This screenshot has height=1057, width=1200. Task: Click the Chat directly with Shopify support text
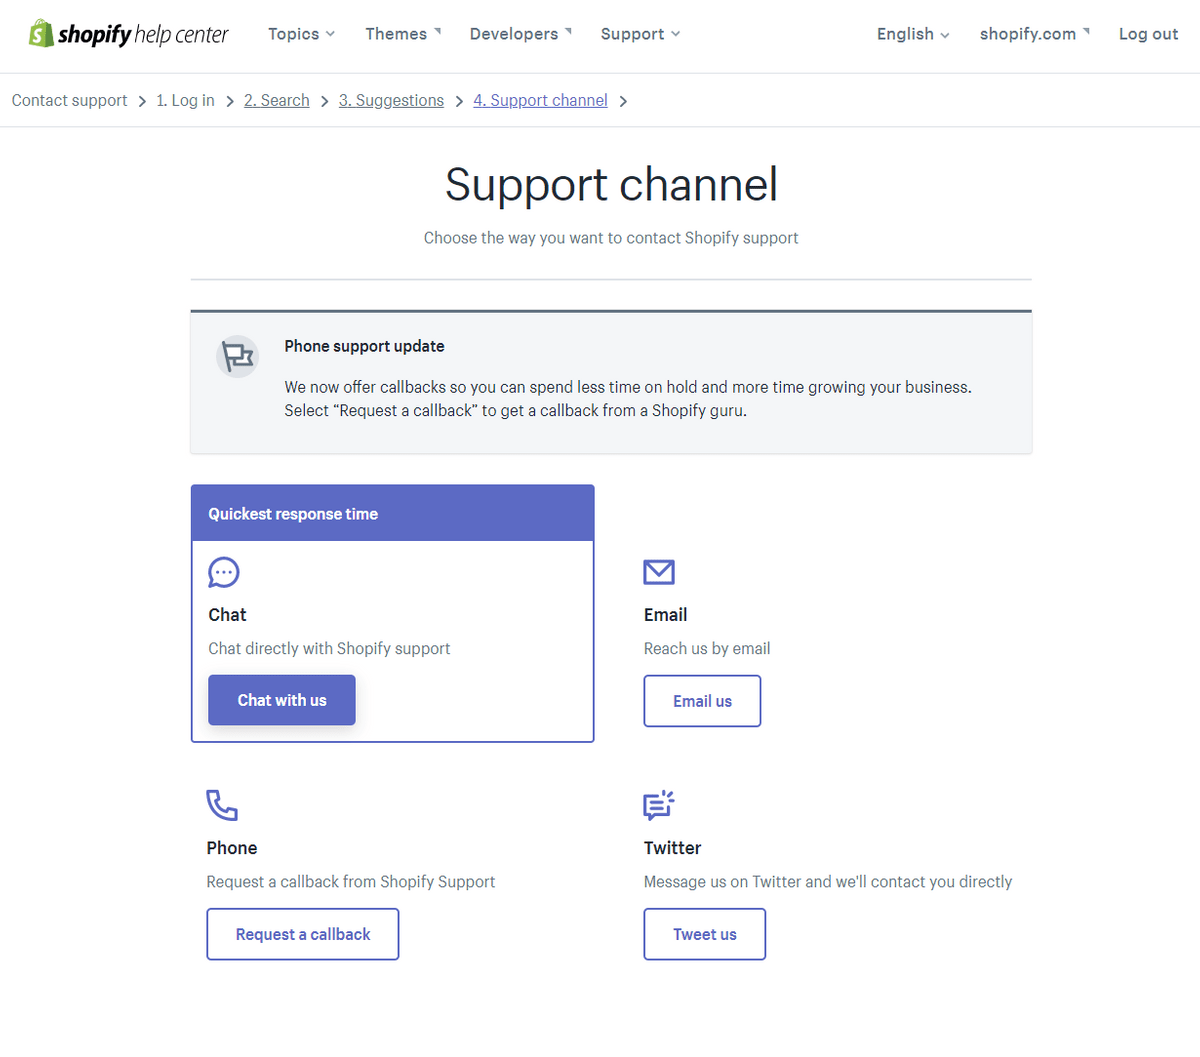coord(329,649)
